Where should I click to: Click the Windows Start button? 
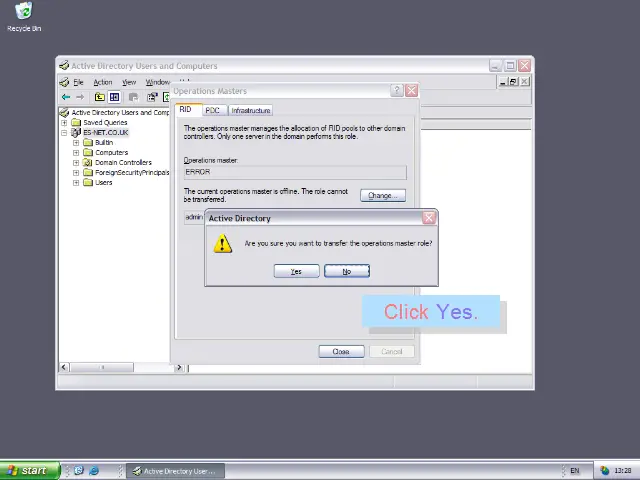click(x=30, y=471)
